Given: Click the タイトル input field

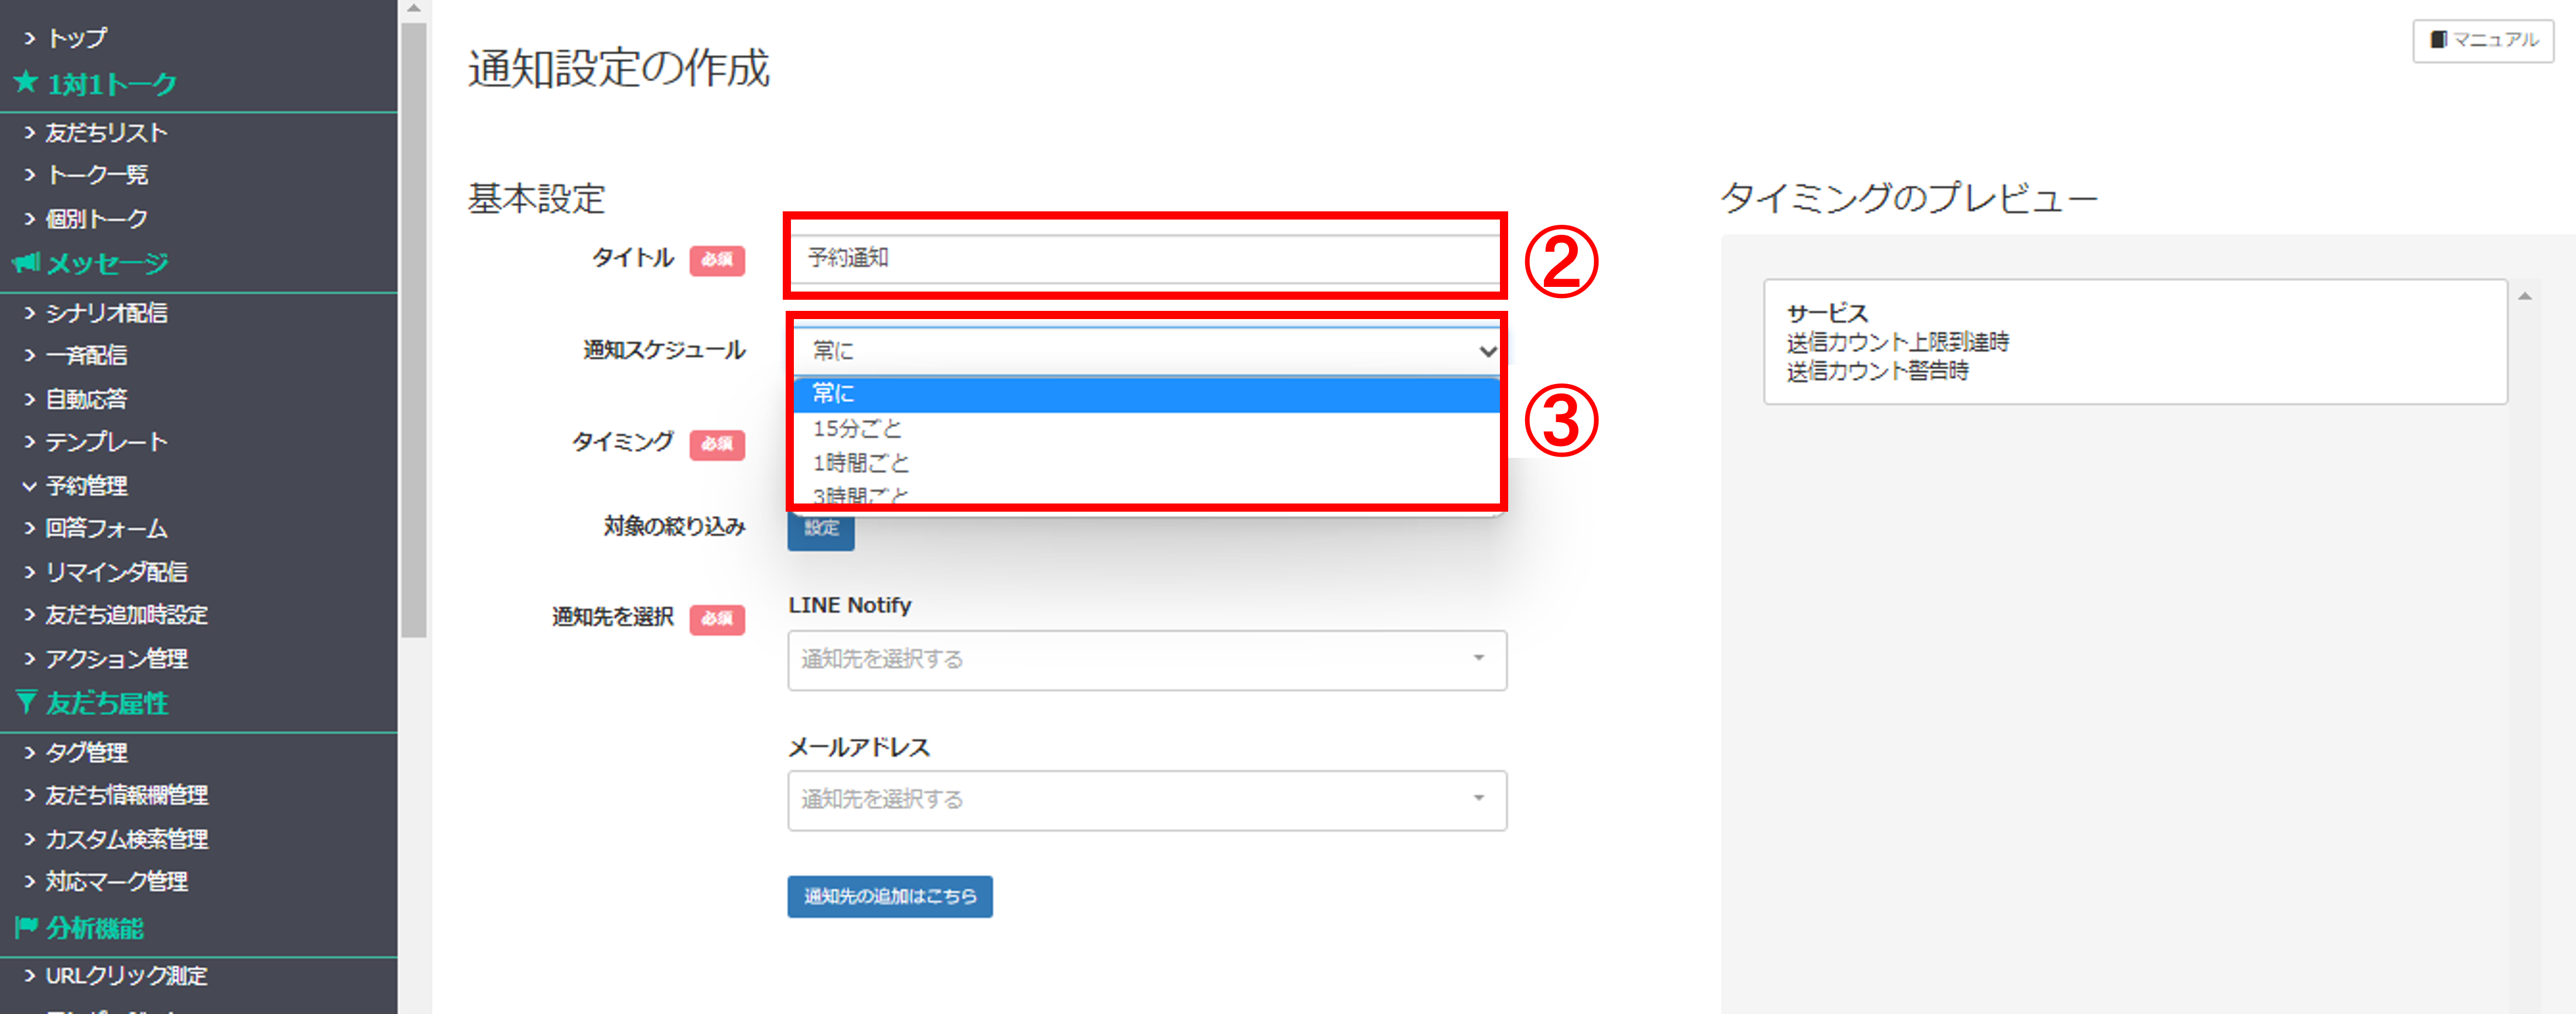Looking at the screenshot, I should coord(1146,258).
